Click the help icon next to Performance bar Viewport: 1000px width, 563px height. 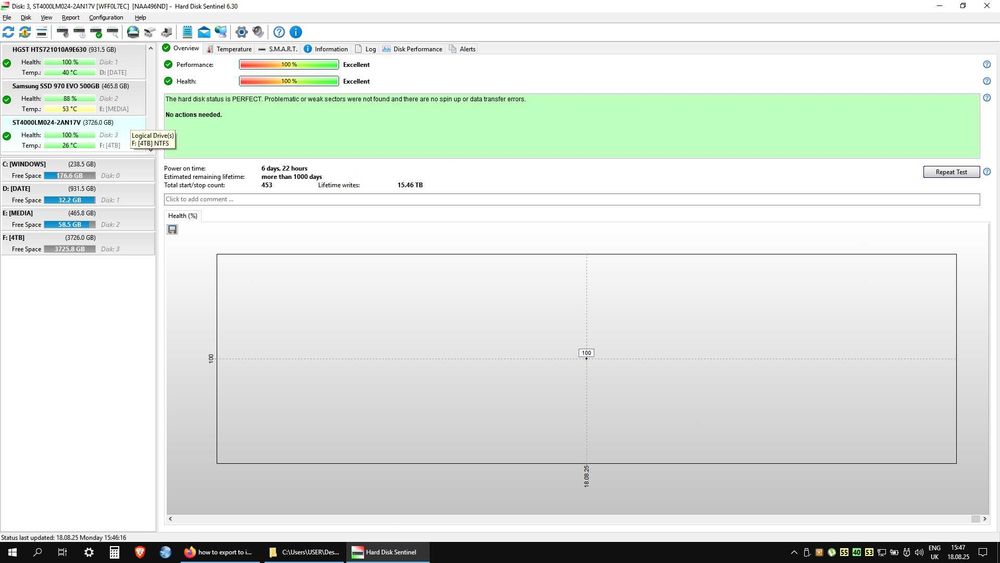(x=987, y=64)
